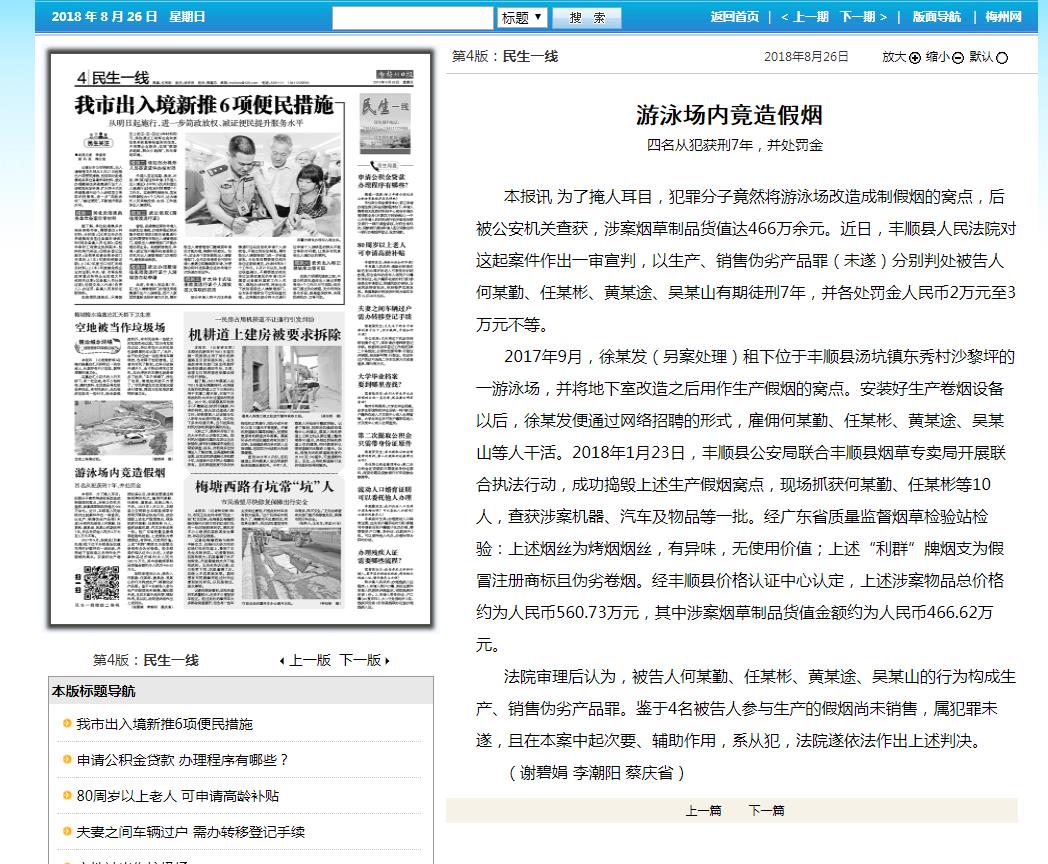Click the 缩小 shrink text label
The image size is (1048, 864).
[x=938, y=57]
